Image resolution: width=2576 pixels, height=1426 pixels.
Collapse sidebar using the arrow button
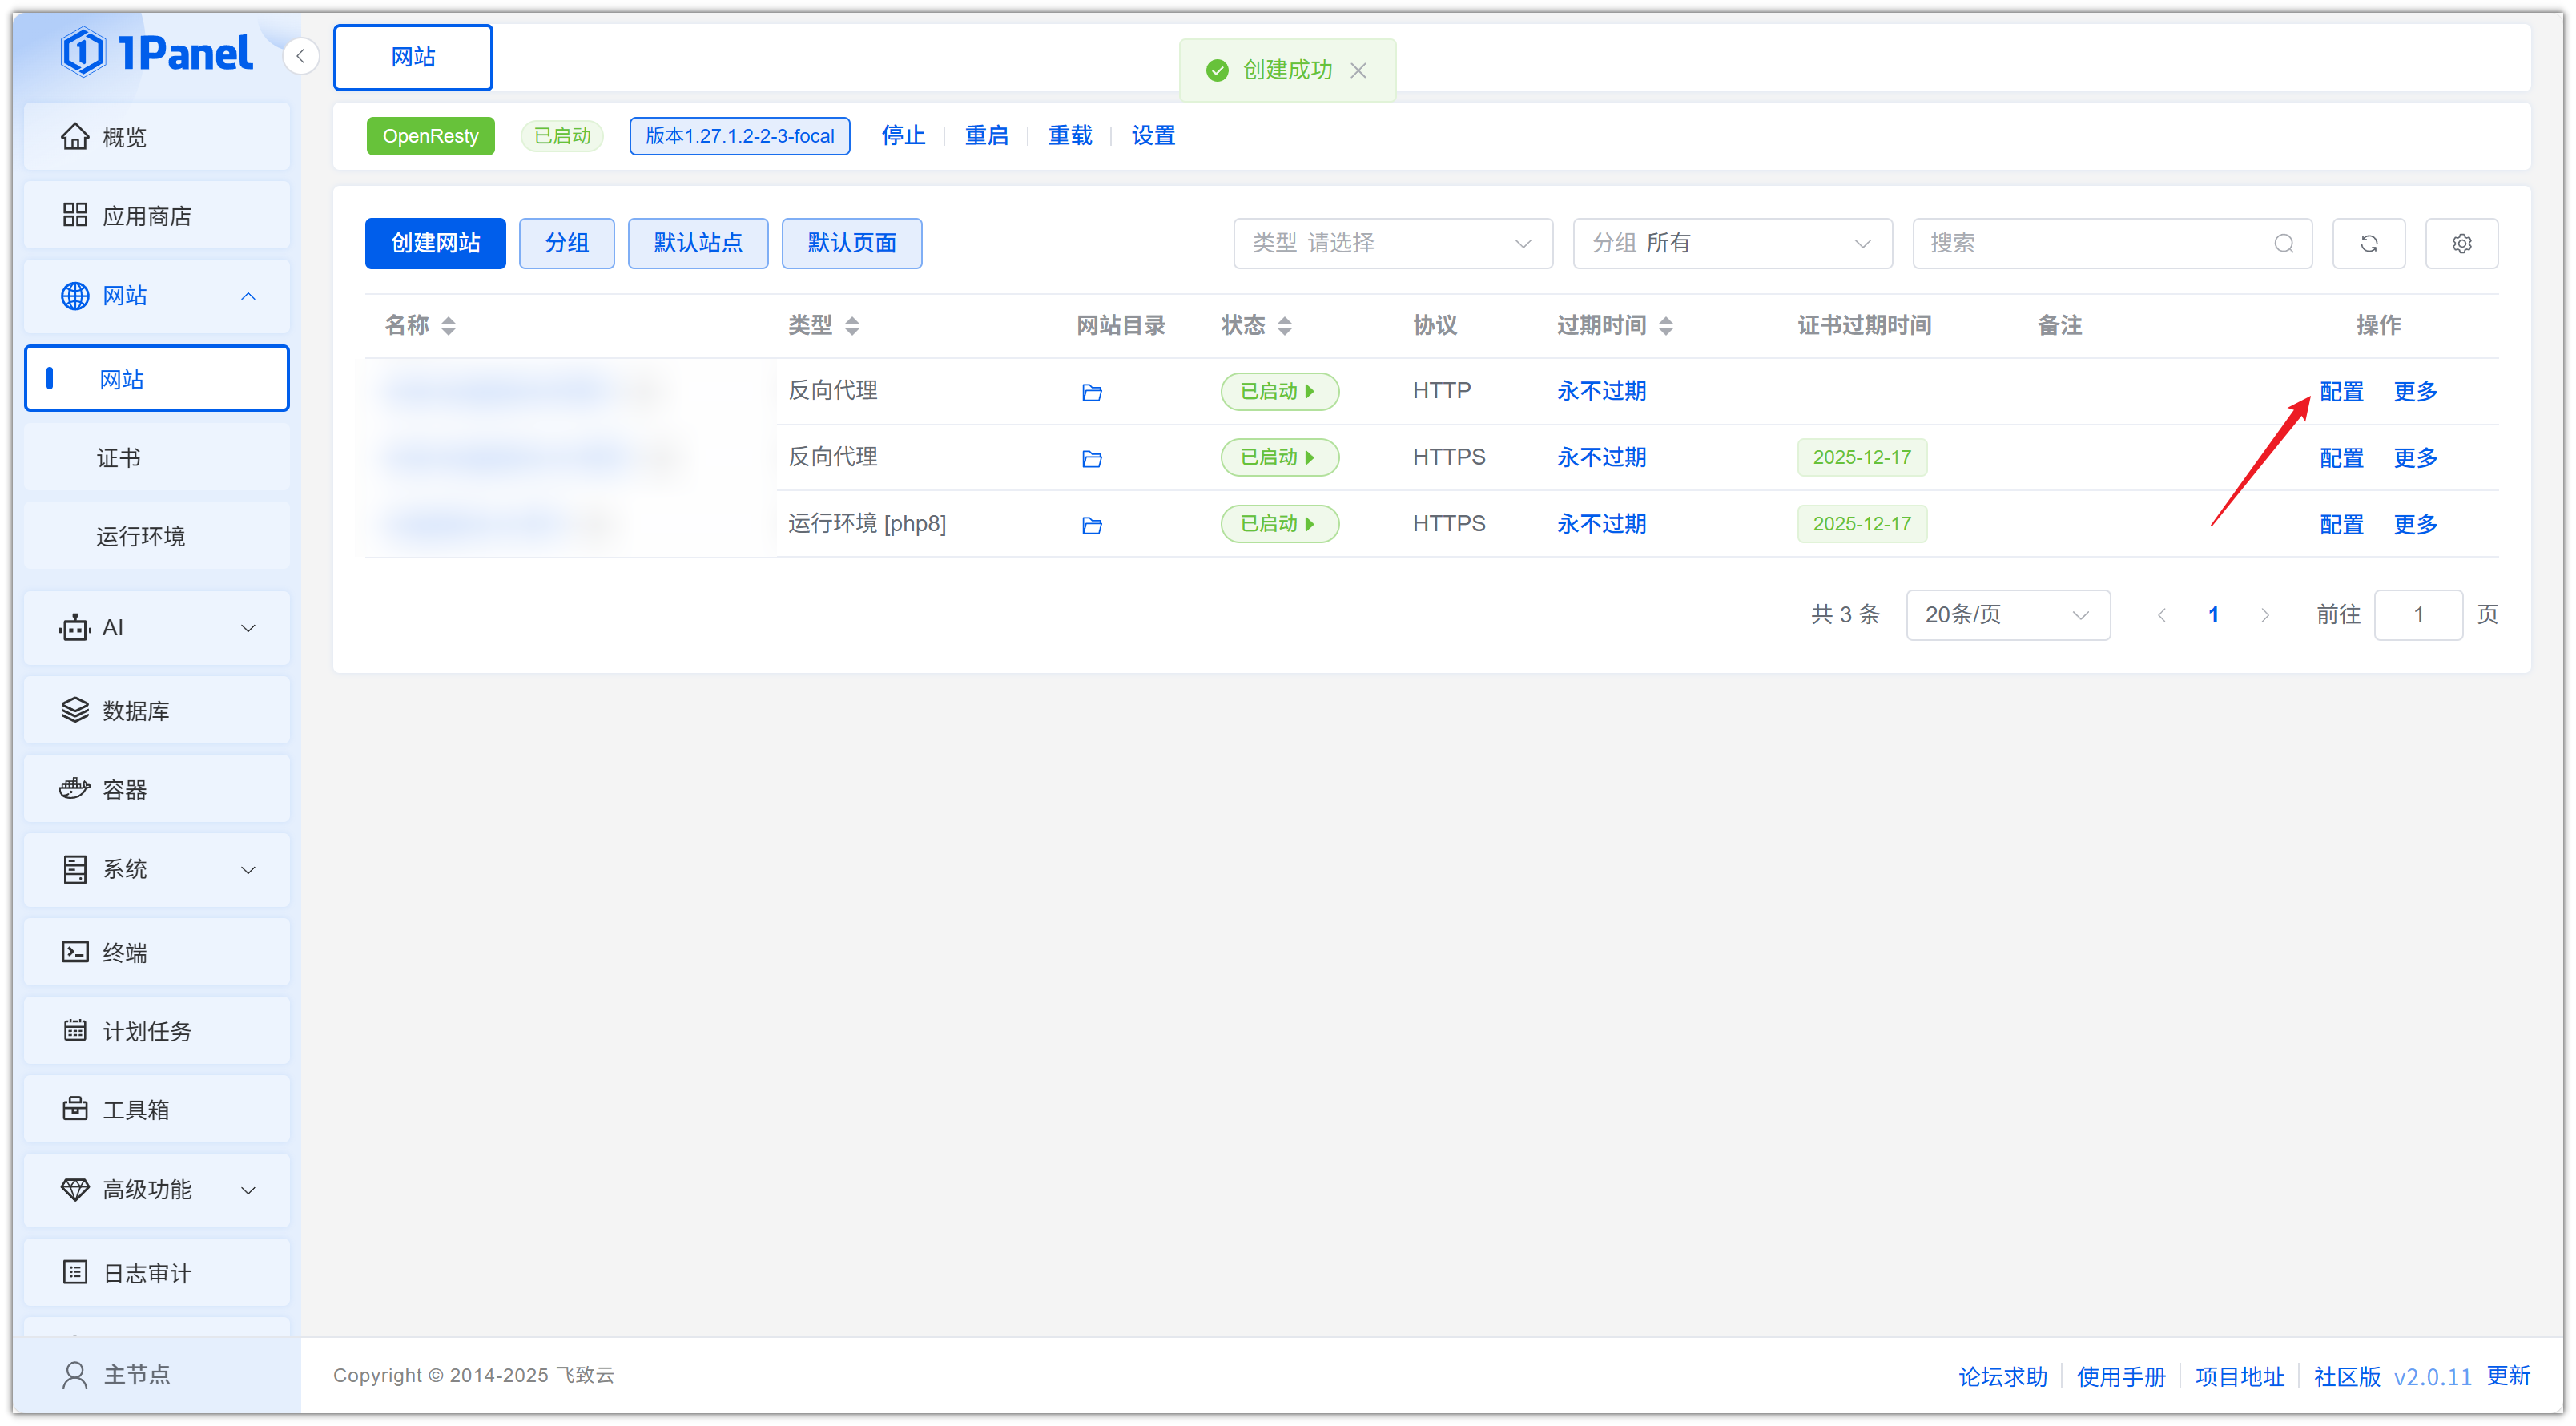point(300,56)
